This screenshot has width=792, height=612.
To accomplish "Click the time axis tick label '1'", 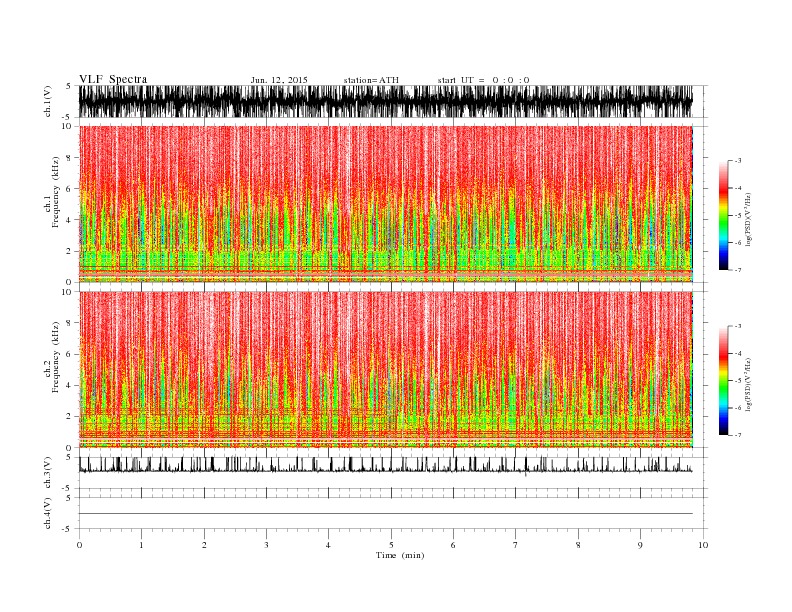I will click(141, 545).
